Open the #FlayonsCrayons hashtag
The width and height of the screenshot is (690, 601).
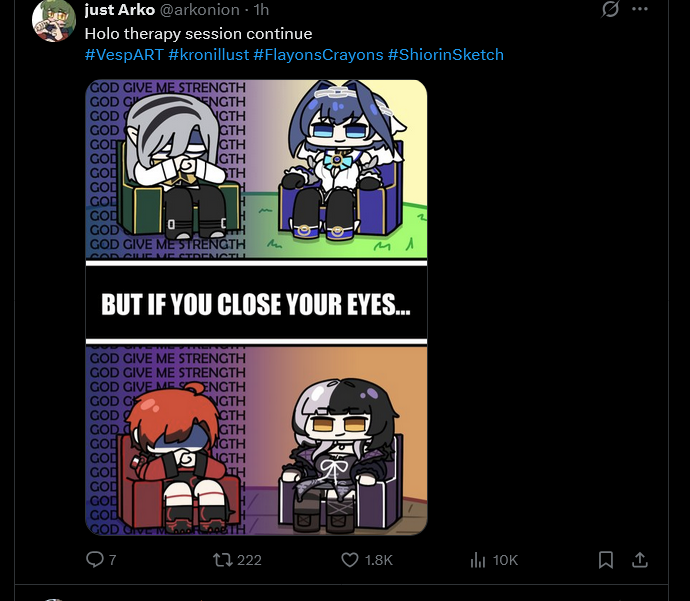(x=318, y=55)
